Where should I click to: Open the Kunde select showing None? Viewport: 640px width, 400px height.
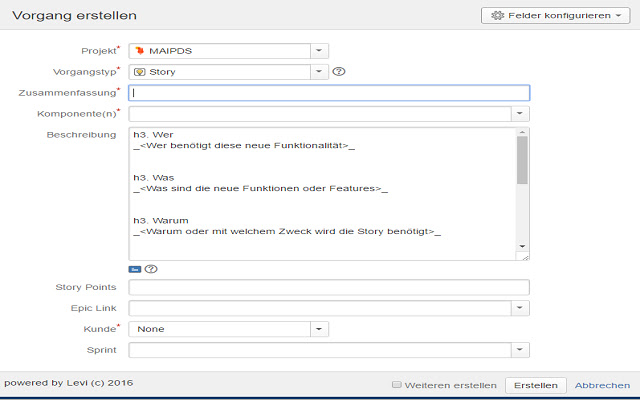pos(229,329)
